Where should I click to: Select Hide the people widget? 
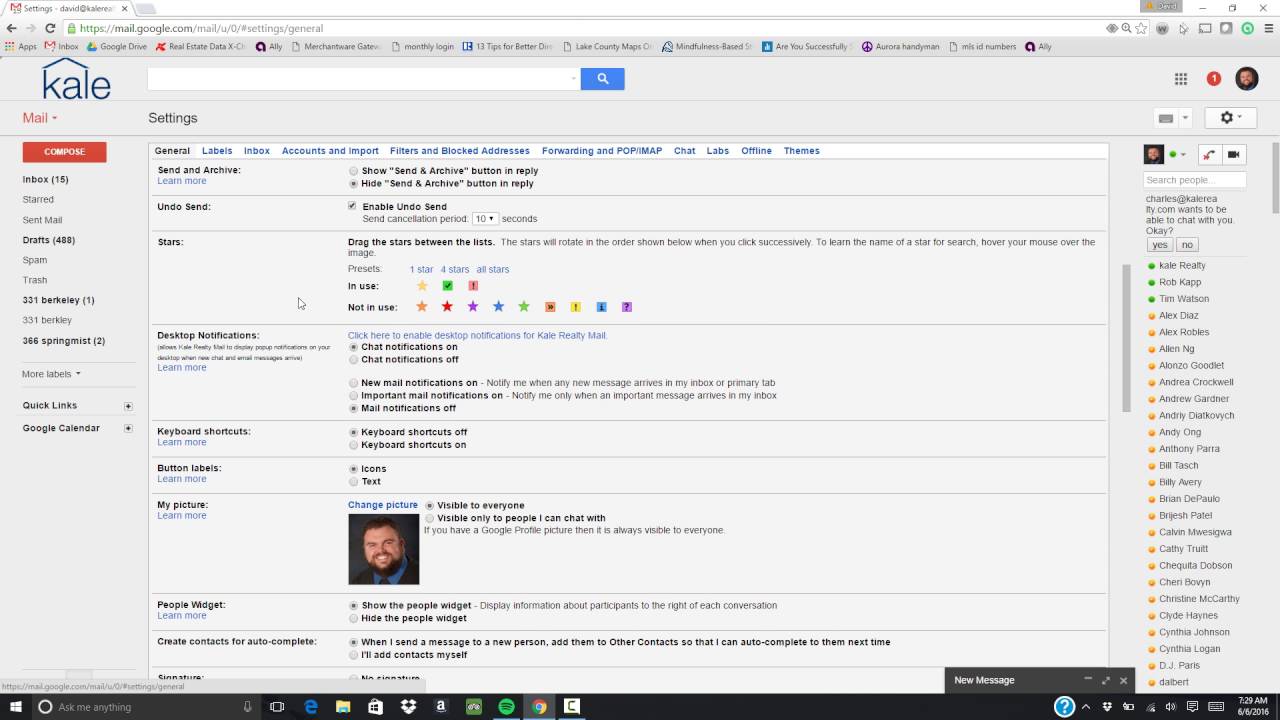click(353, 618)
